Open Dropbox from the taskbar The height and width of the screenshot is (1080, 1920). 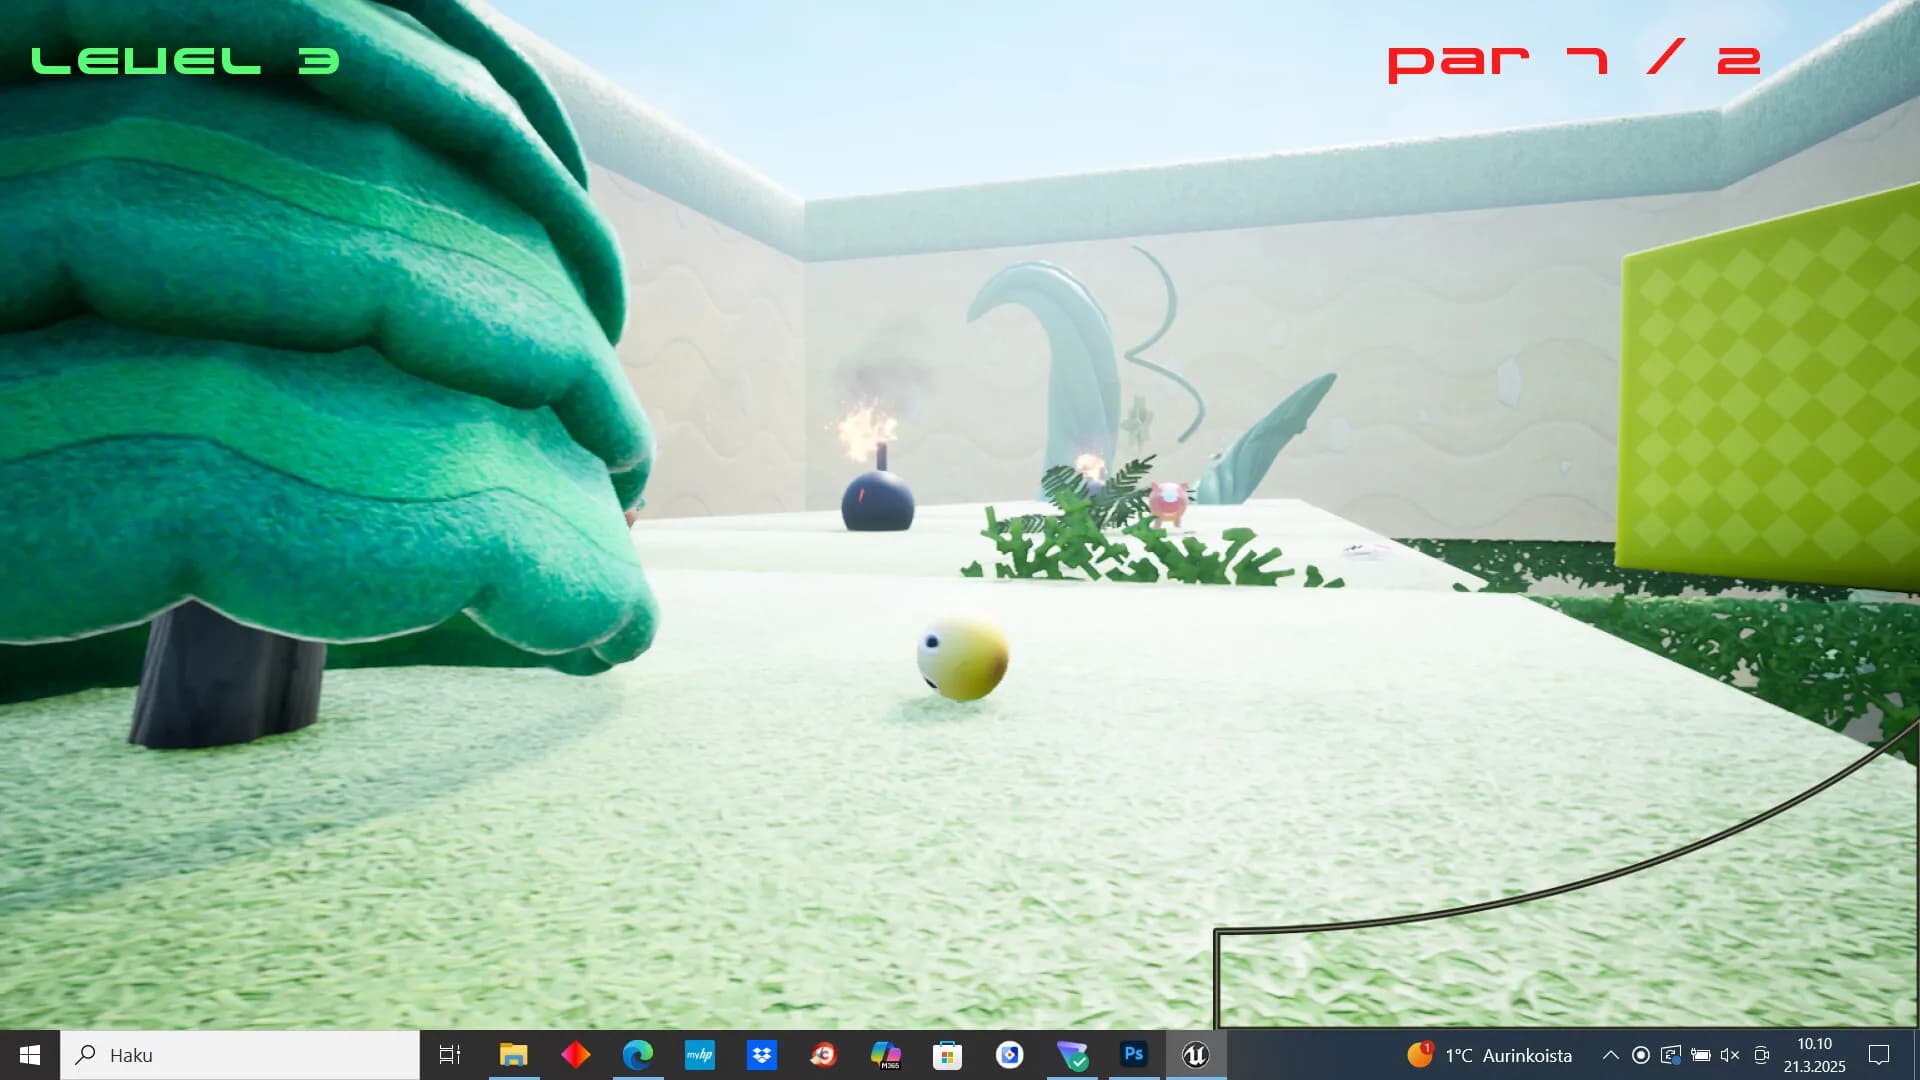coord(762,1055)
